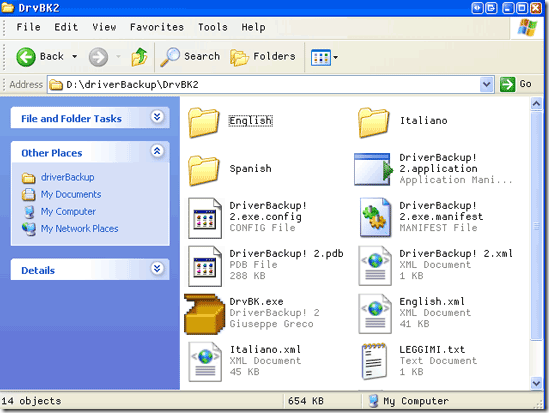
Task: Click driverBackup folder icon in Other Places
Action: (28, 178)
